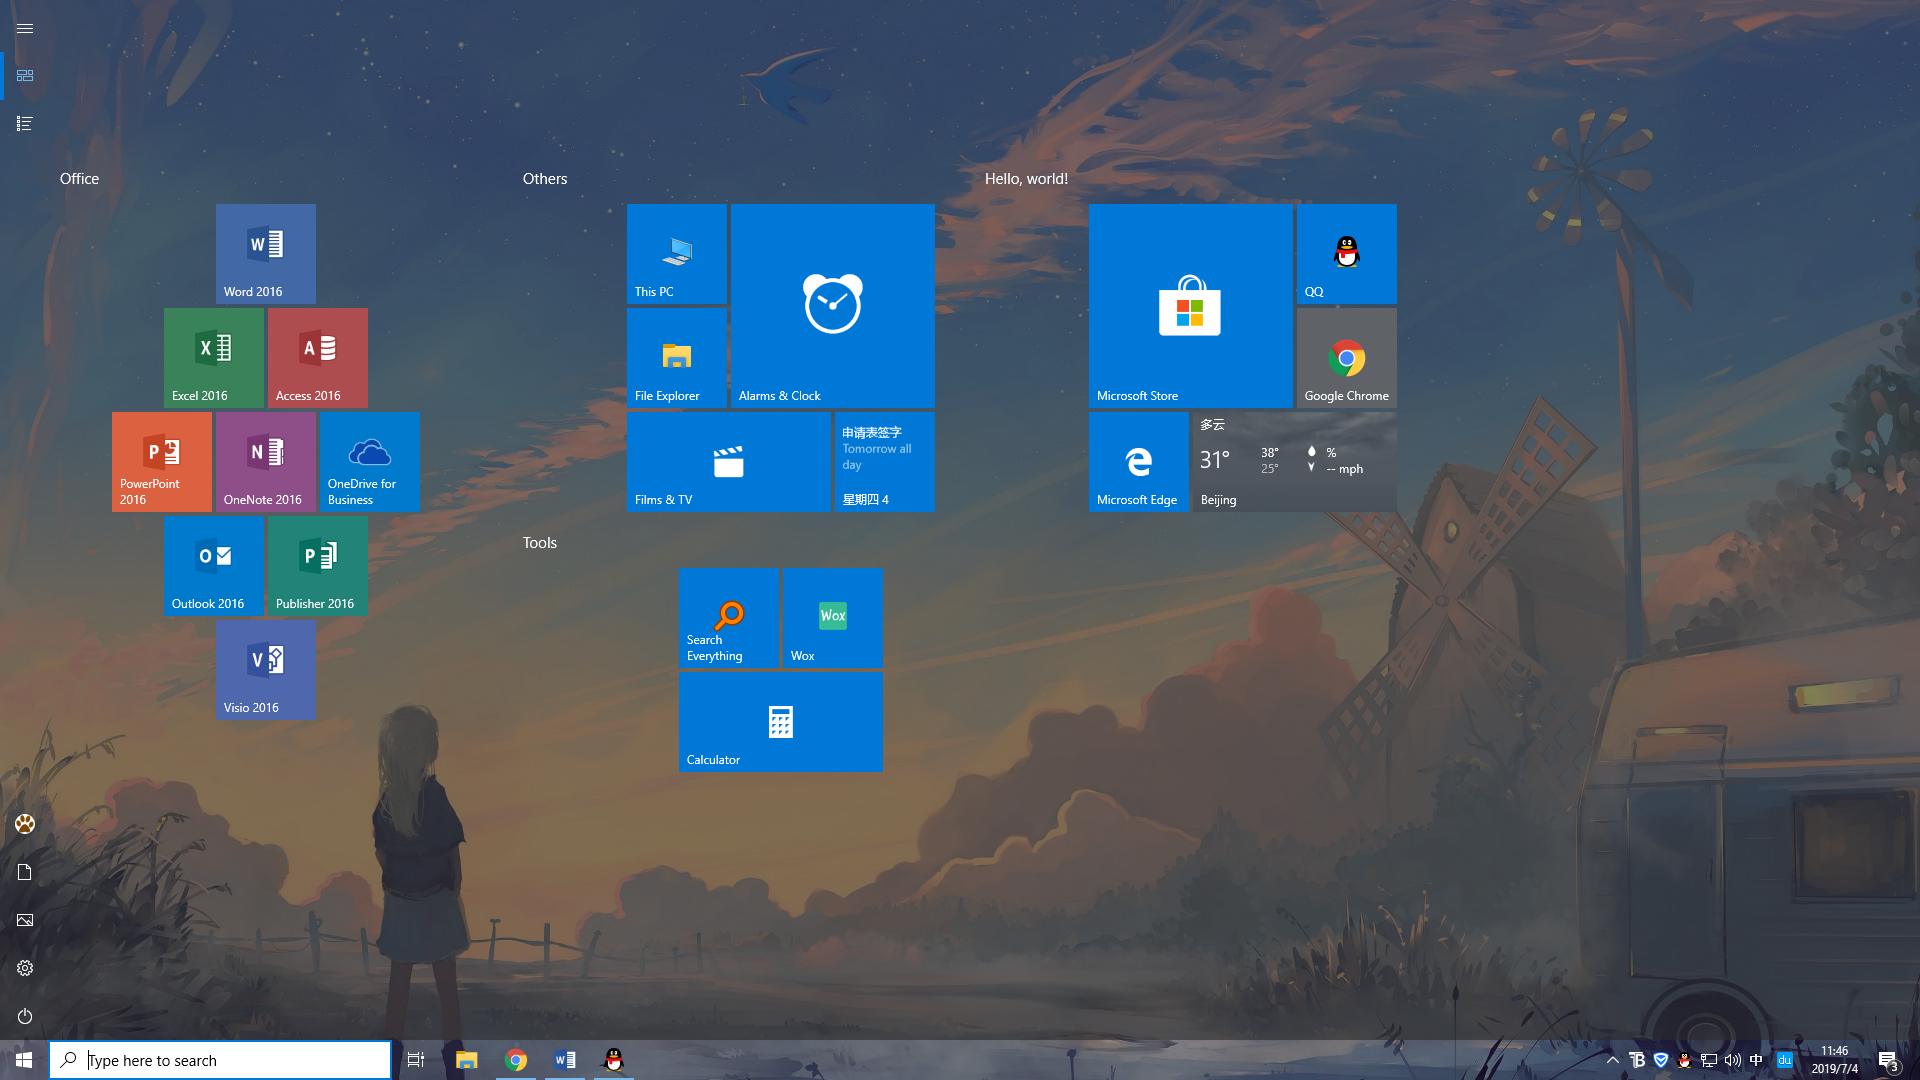Switch to the All apps list view
1920x1080 pixels.
tap(25, 124)
